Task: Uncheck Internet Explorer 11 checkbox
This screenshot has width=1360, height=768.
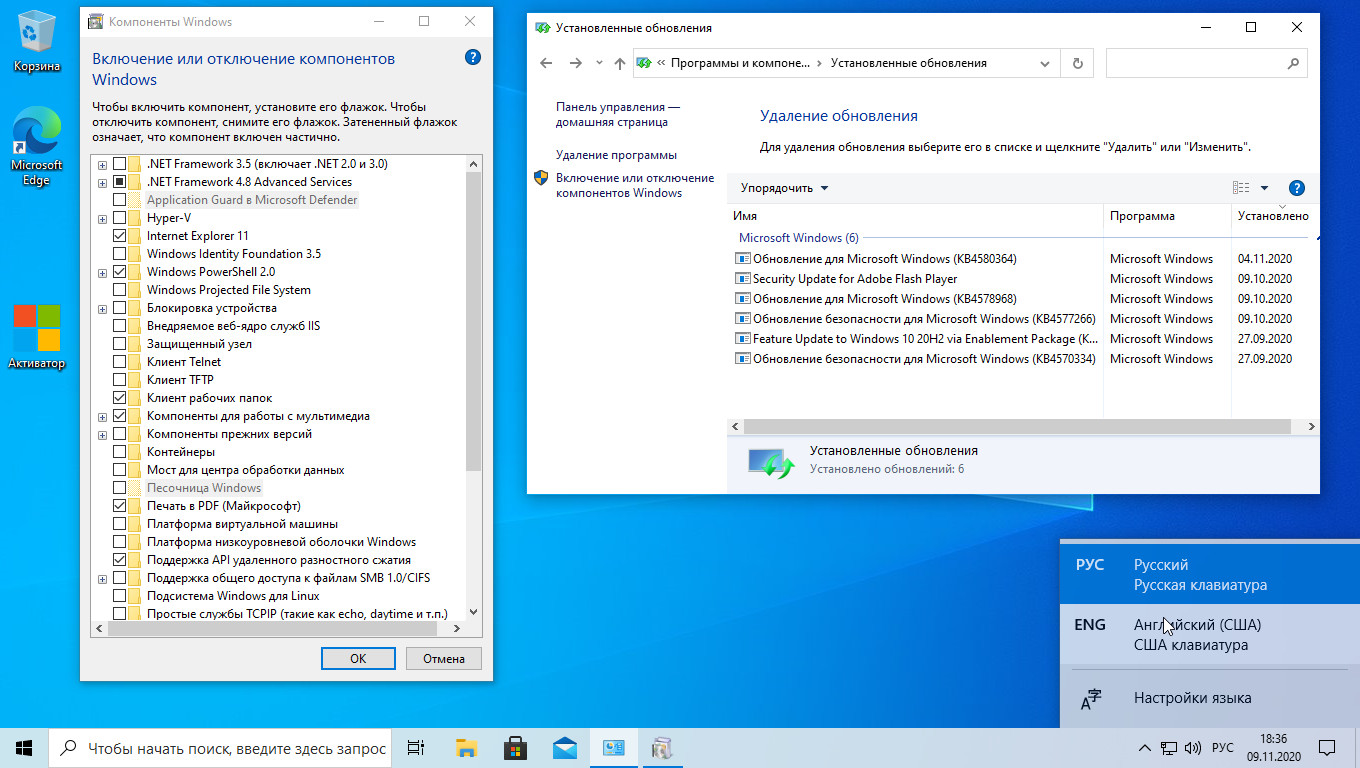Action: coord(120,236)
